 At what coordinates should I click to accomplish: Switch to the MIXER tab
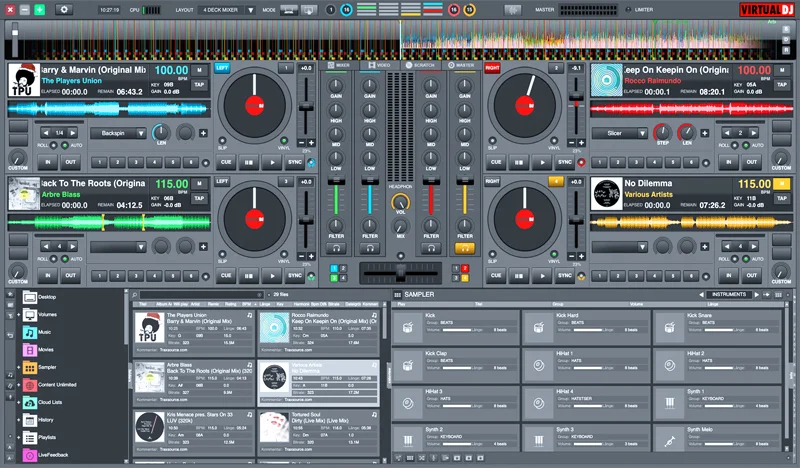tap(339, 65)
